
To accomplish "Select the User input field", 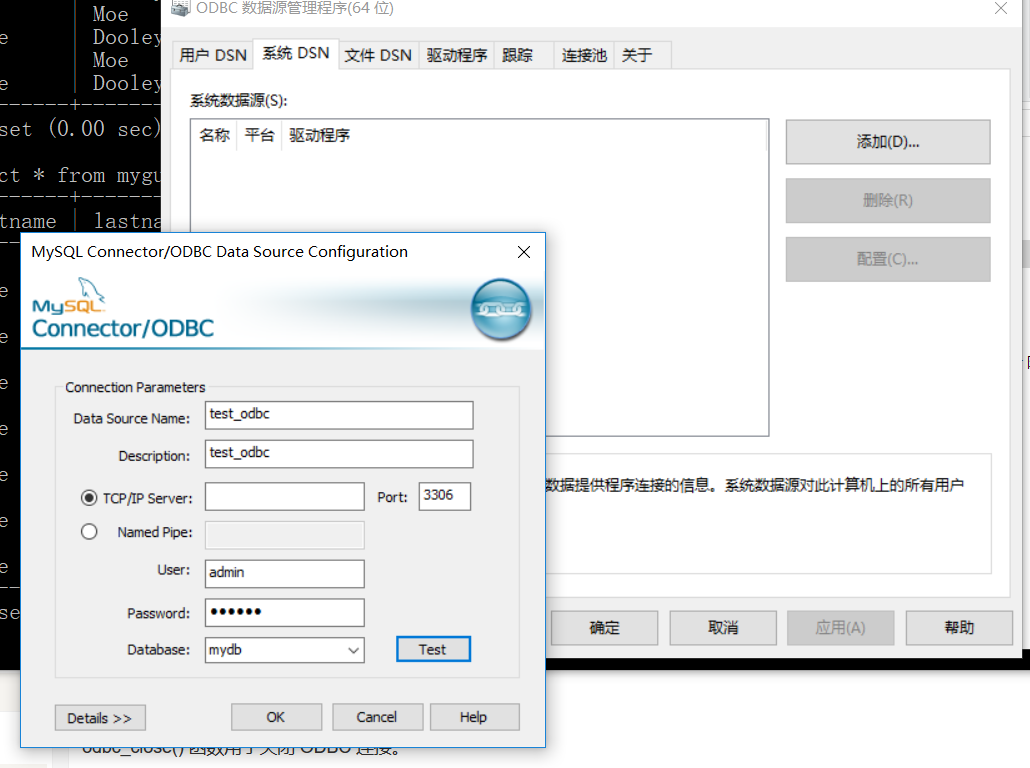I will tap(284, 573).
